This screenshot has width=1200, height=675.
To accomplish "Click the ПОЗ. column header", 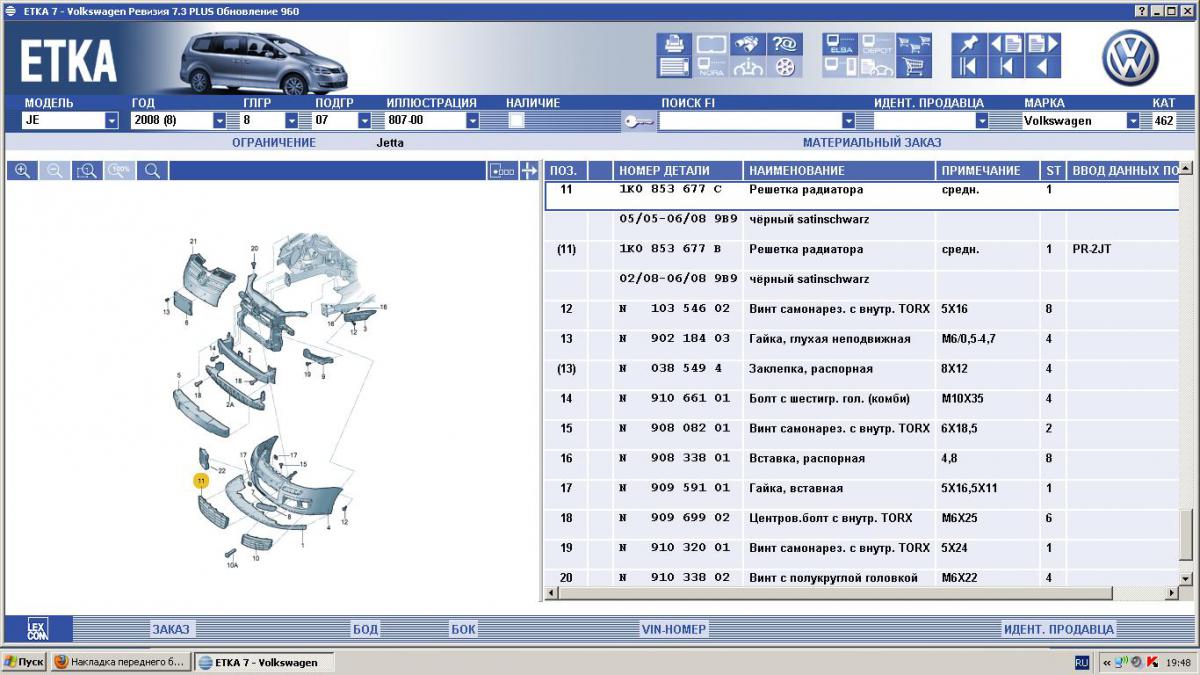I will click(x=565, y=171).
